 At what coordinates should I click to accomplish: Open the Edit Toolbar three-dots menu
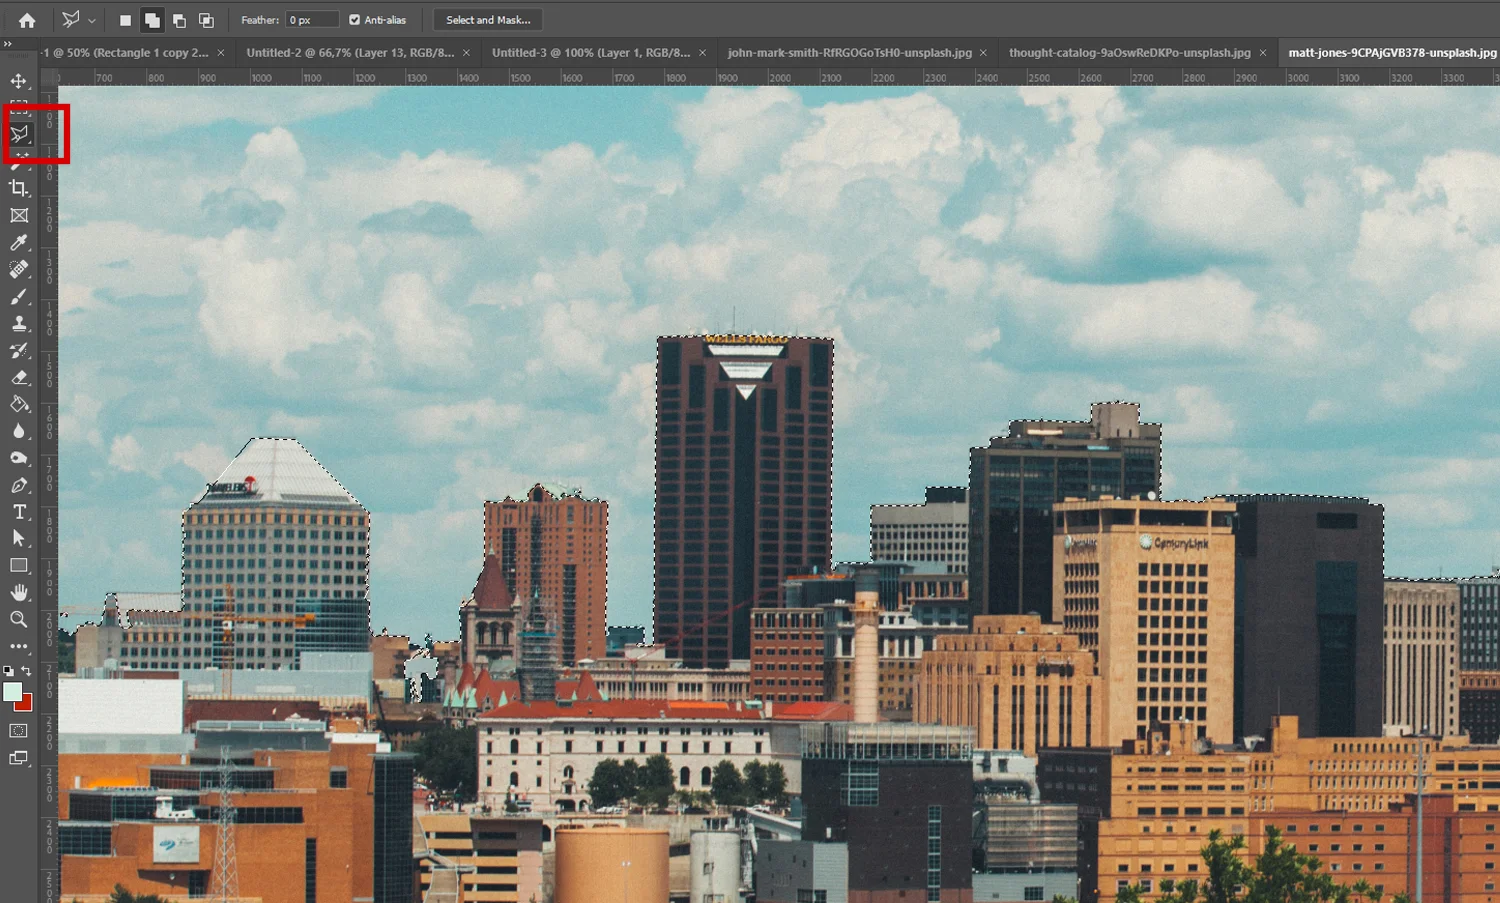tap(19, 647)
